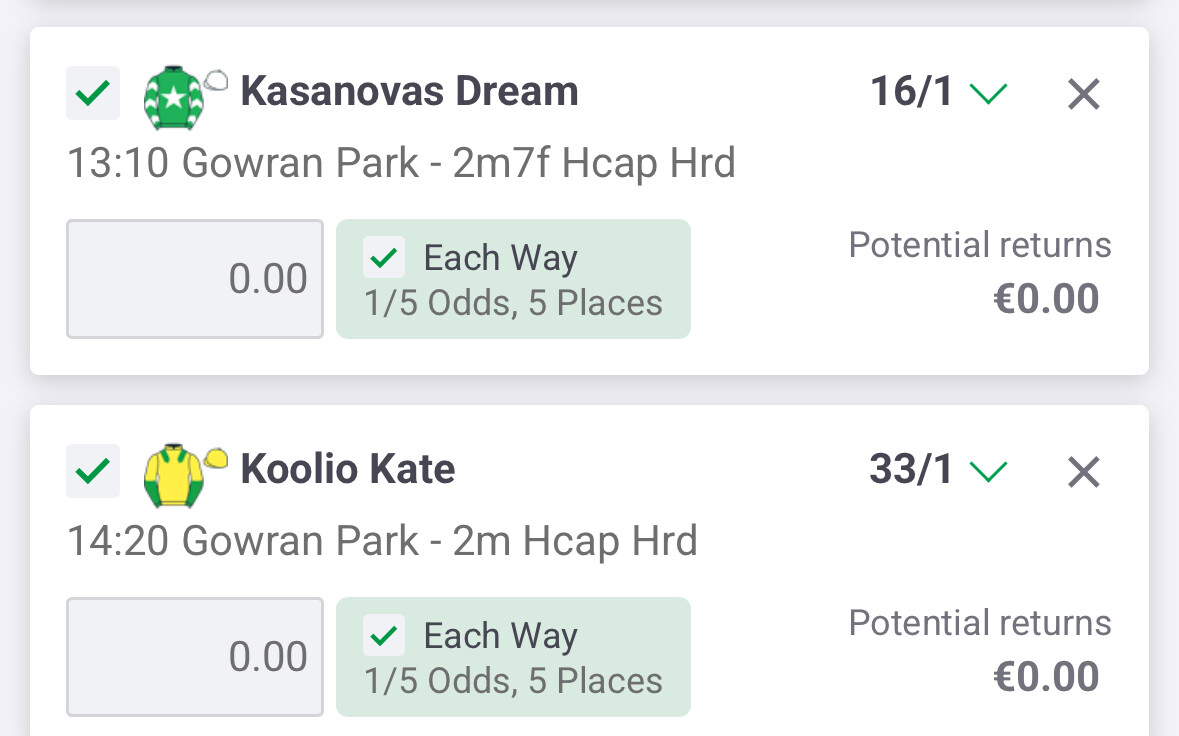Viewport: 1179px width, 736px height.
Task: Remove Kasanovas Dream from the bet slip
Action: (x=1084, y=95)
